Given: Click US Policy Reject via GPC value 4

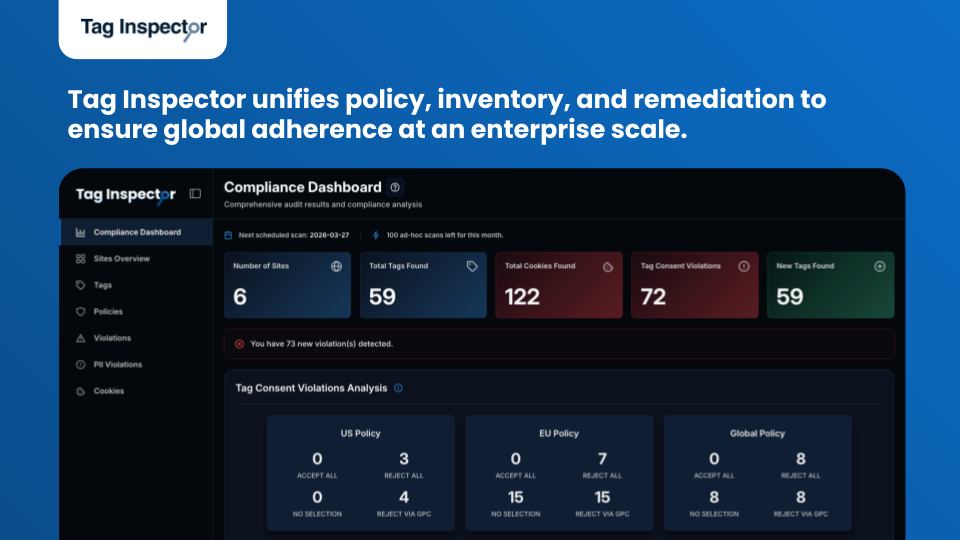Looking at the screenshot, I should pos(404,497).
